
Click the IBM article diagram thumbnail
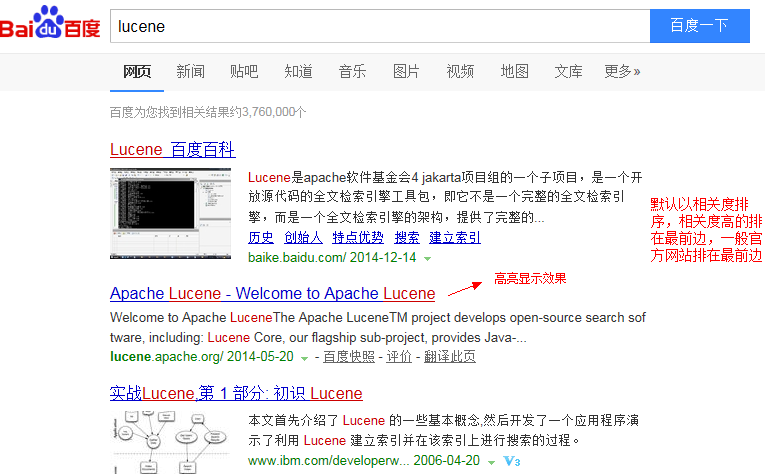point(170,442)
